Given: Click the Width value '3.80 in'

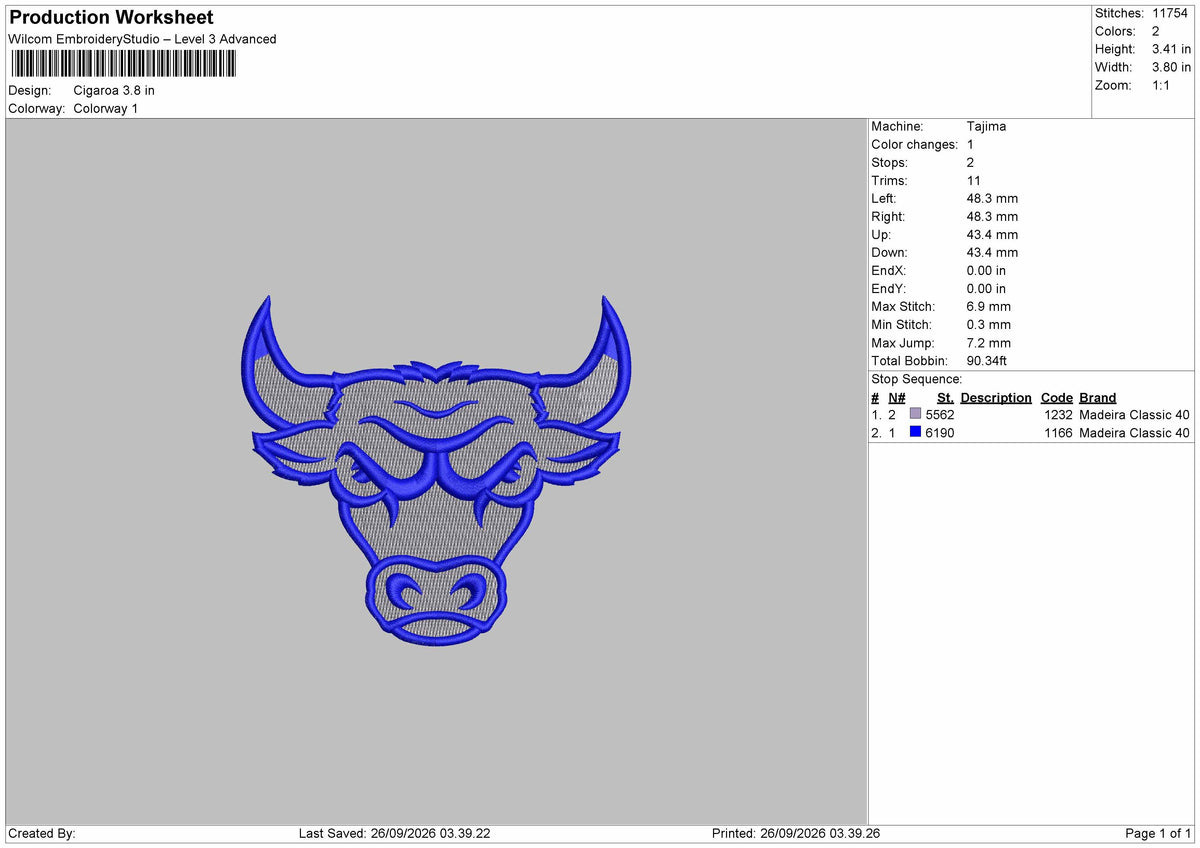Looking at the screenshot, I should [1171, 67].
